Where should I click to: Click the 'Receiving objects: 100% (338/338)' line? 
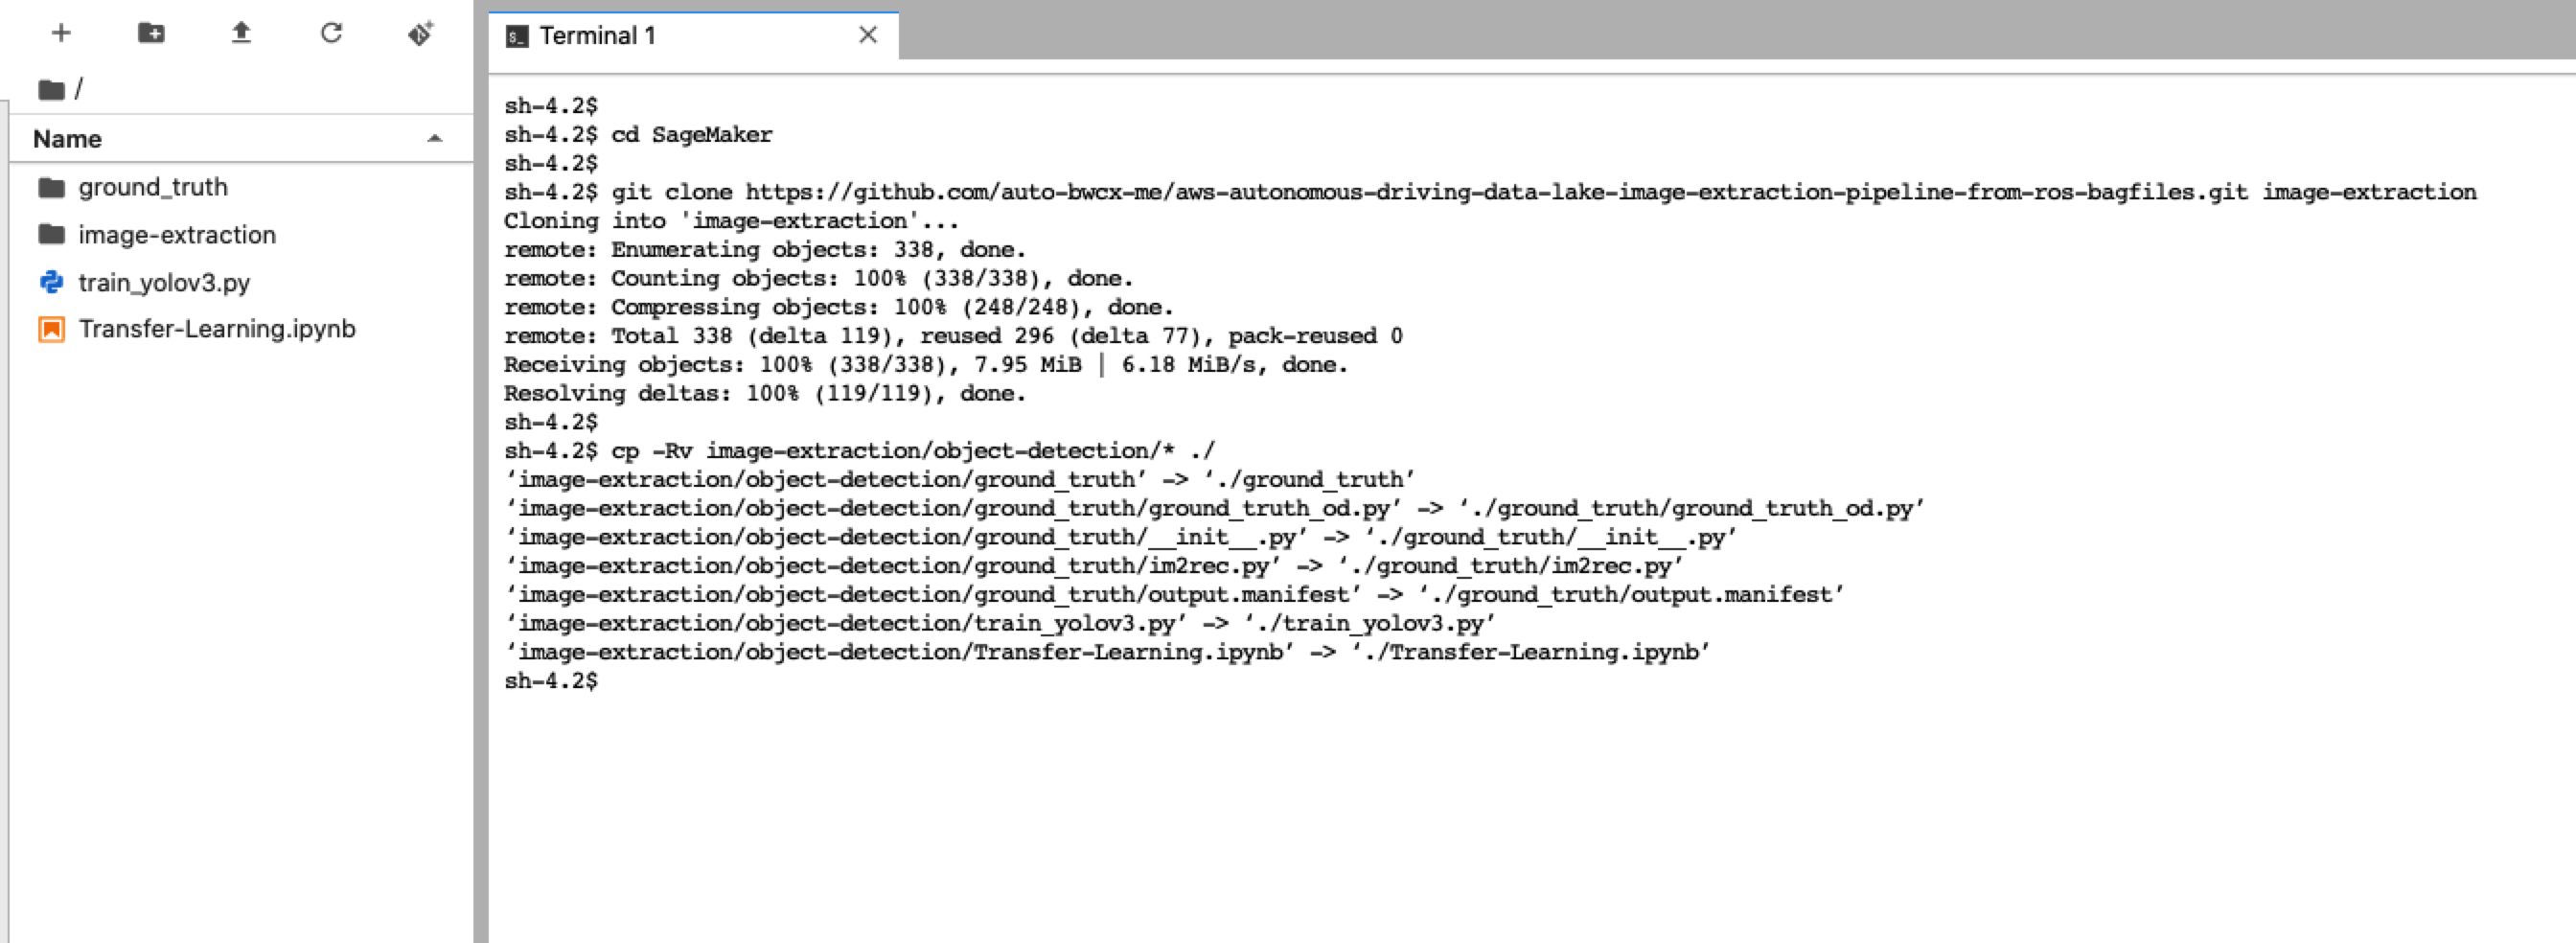point(926,365)
